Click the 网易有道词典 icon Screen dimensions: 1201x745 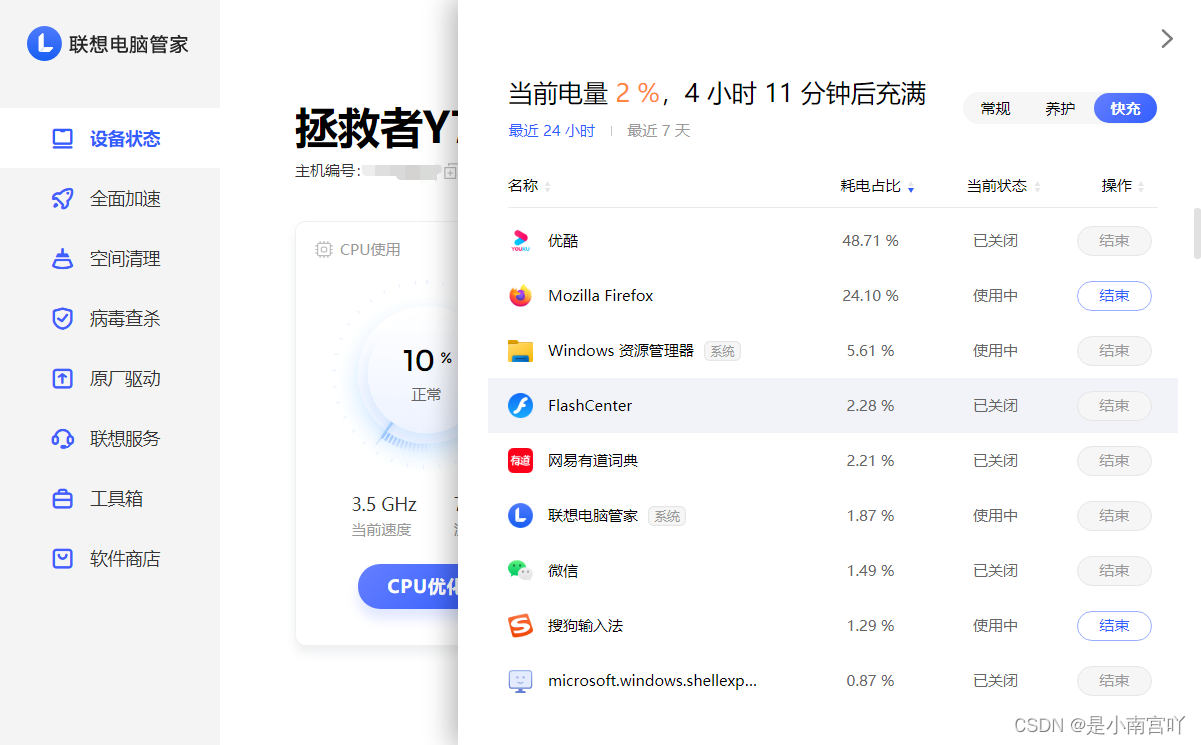tap(520, 461)
